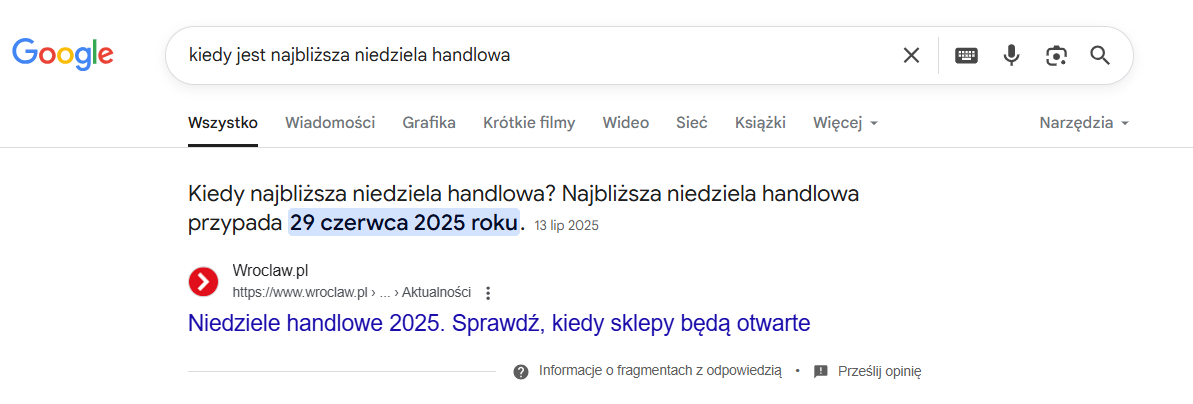Click Informacje o fragmentach z odpowiedzią link

(659, 371)
